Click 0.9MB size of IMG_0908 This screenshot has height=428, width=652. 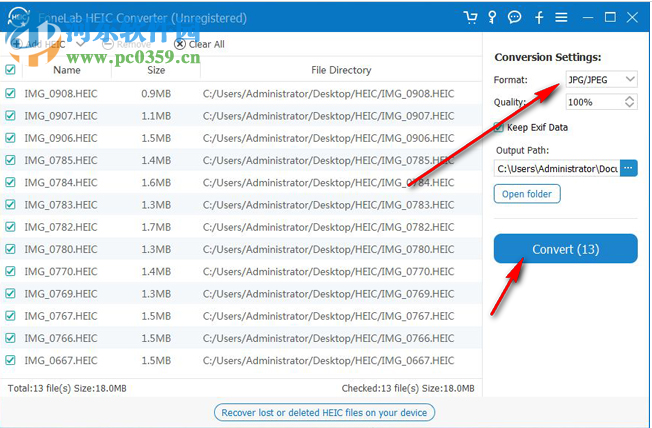(x=156, y=94)
